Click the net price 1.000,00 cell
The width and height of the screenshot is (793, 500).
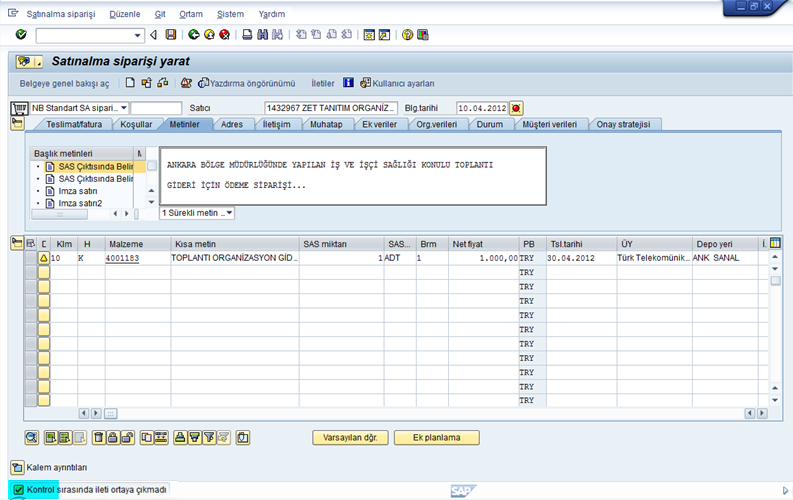483,258
